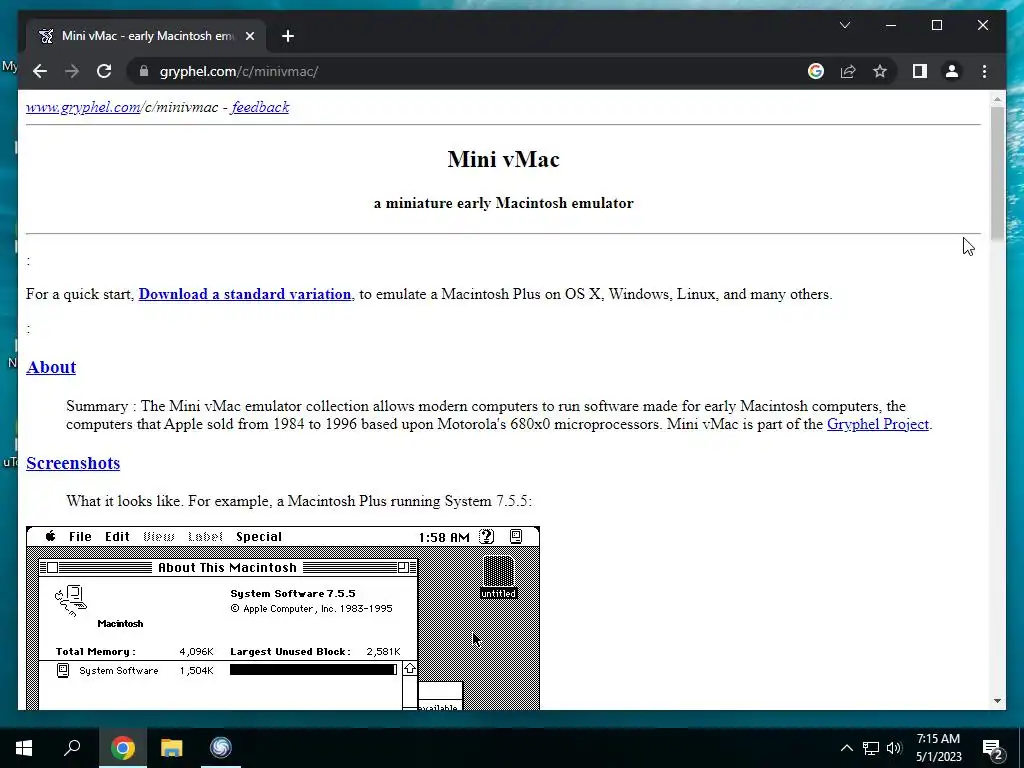Follow the www.gryphel.com link

coord(83,107)
